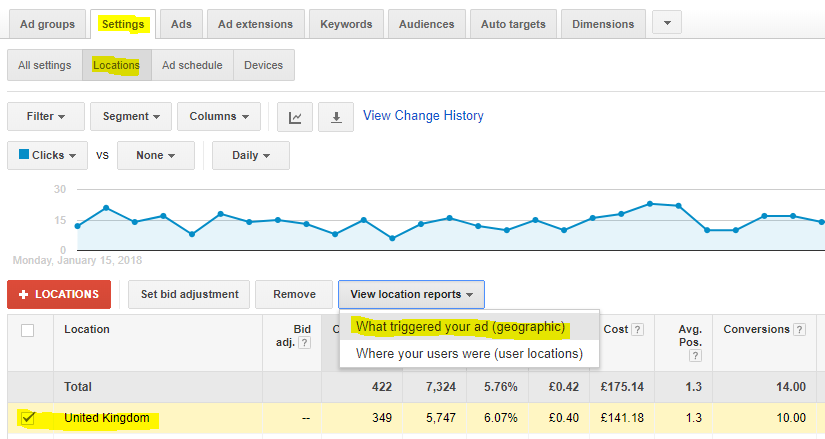825x439 pixels.
Task: Open the Ad schedule sub-tab
Action: point(192,65)
